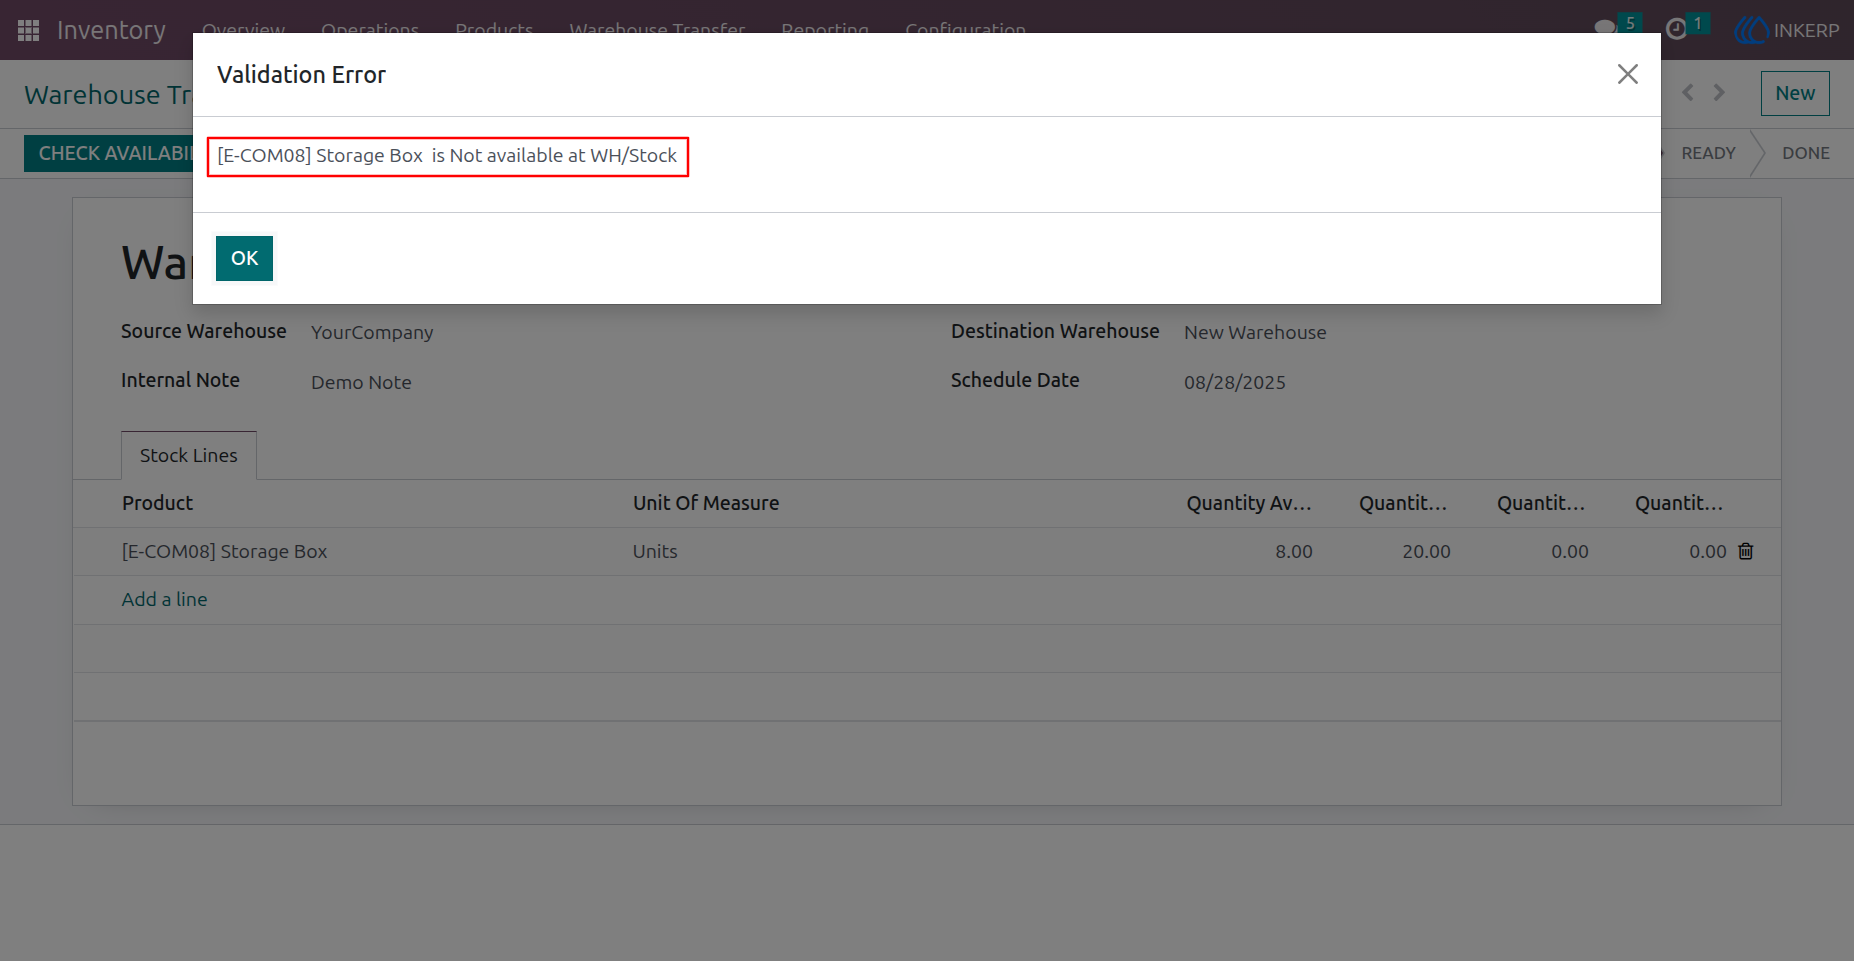Open the Warehouse Transfer menu
1854x961 pixels.
(657, 28)
